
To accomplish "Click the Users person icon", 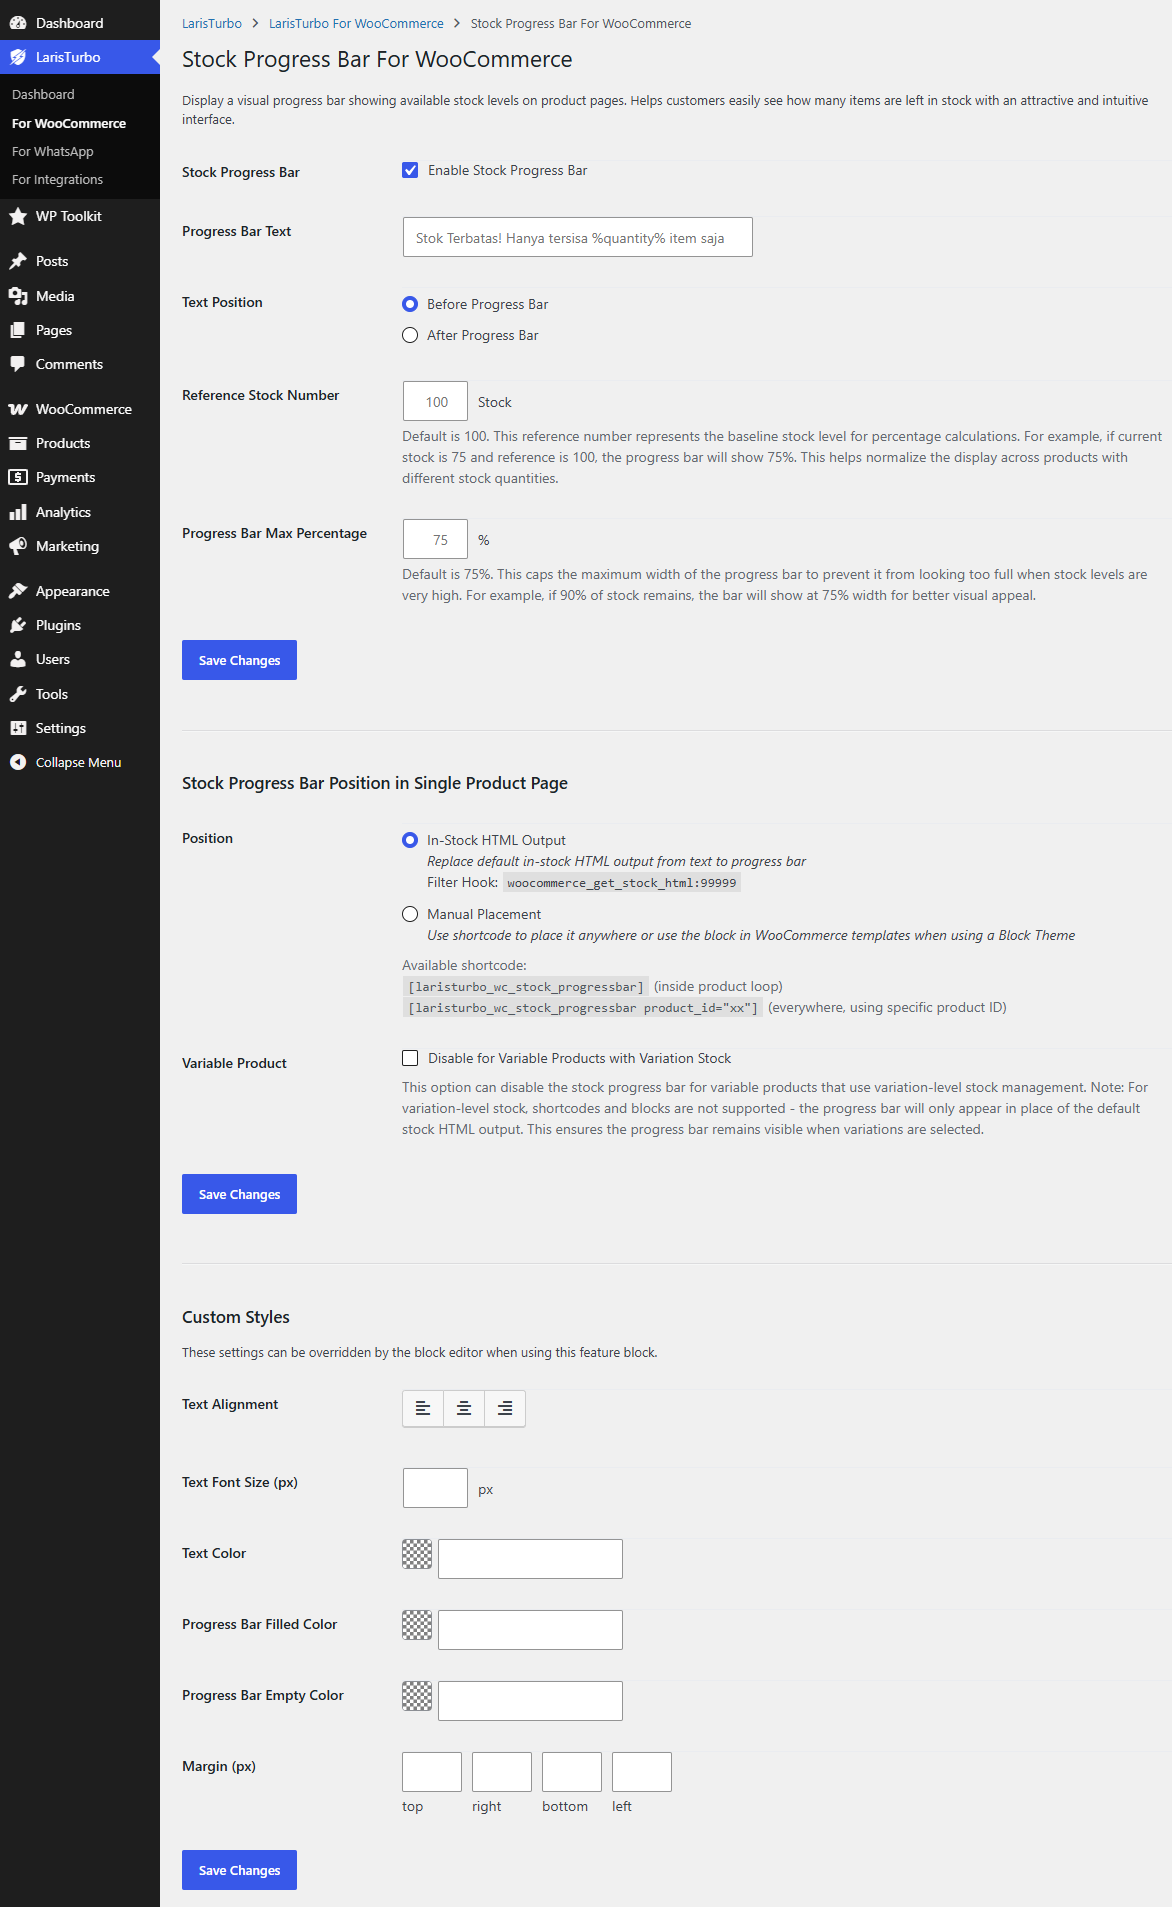I will click(x=18, y=659).
